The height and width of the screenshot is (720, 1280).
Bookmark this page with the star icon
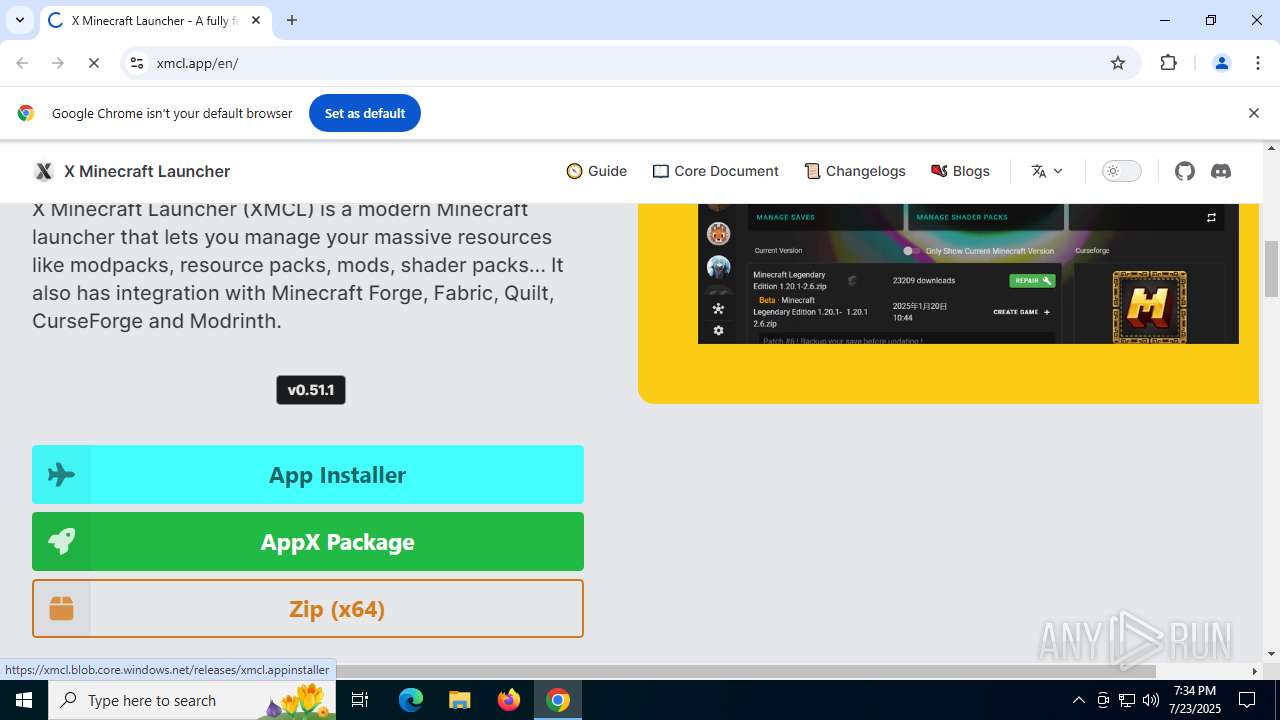pos(1118,63)
